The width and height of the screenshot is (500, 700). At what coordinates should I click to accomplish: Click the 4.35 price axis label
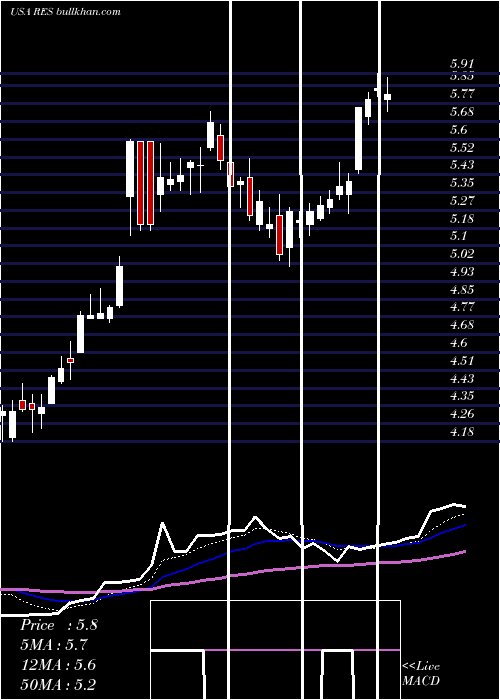(462, 396)
